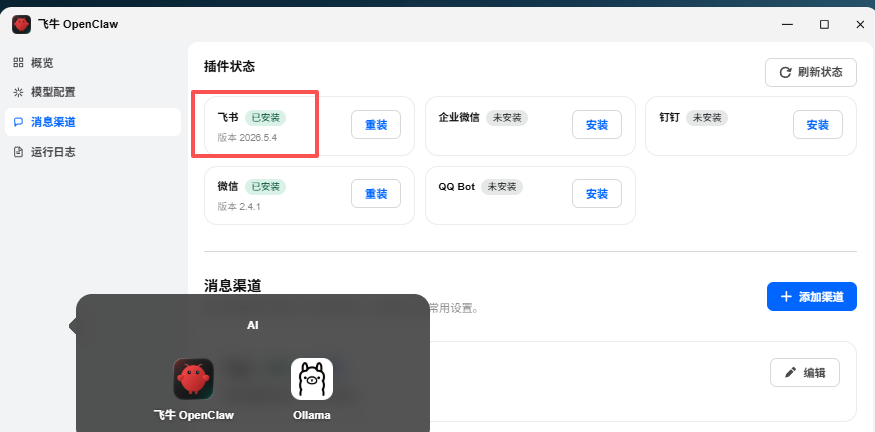Click the plus icon in 添加渠道
The width and height of the screenshot is (875, 432).
(x=786, y=296)
